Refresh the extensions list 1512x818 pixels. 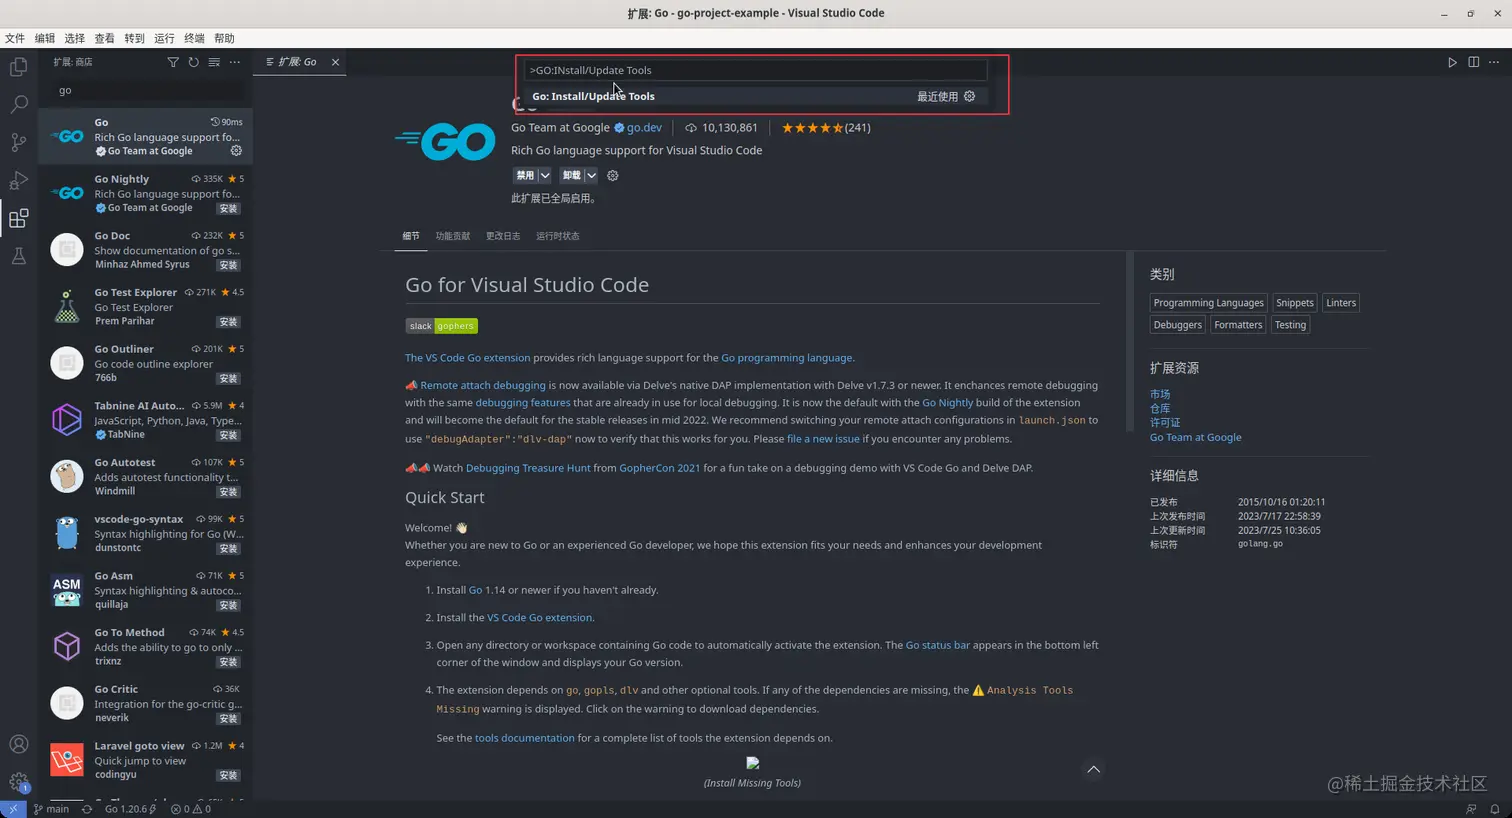[194, 62]
